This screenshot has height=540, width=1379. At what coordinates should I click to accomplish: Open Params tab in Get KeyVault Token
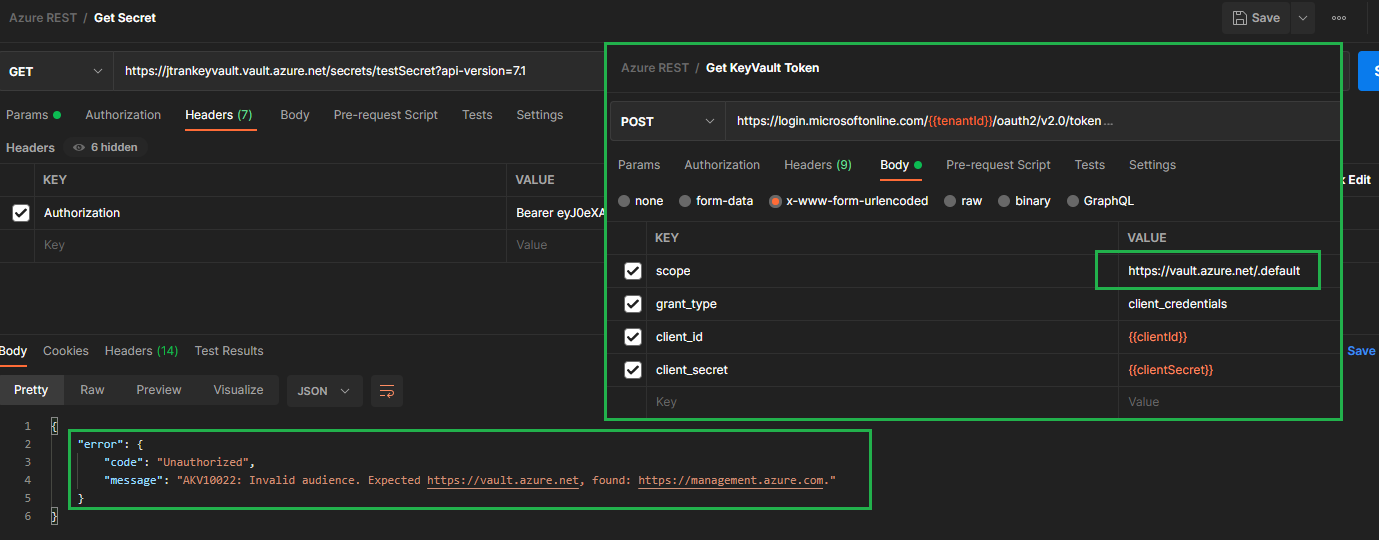pyautogui.click(x=639, y=165)
